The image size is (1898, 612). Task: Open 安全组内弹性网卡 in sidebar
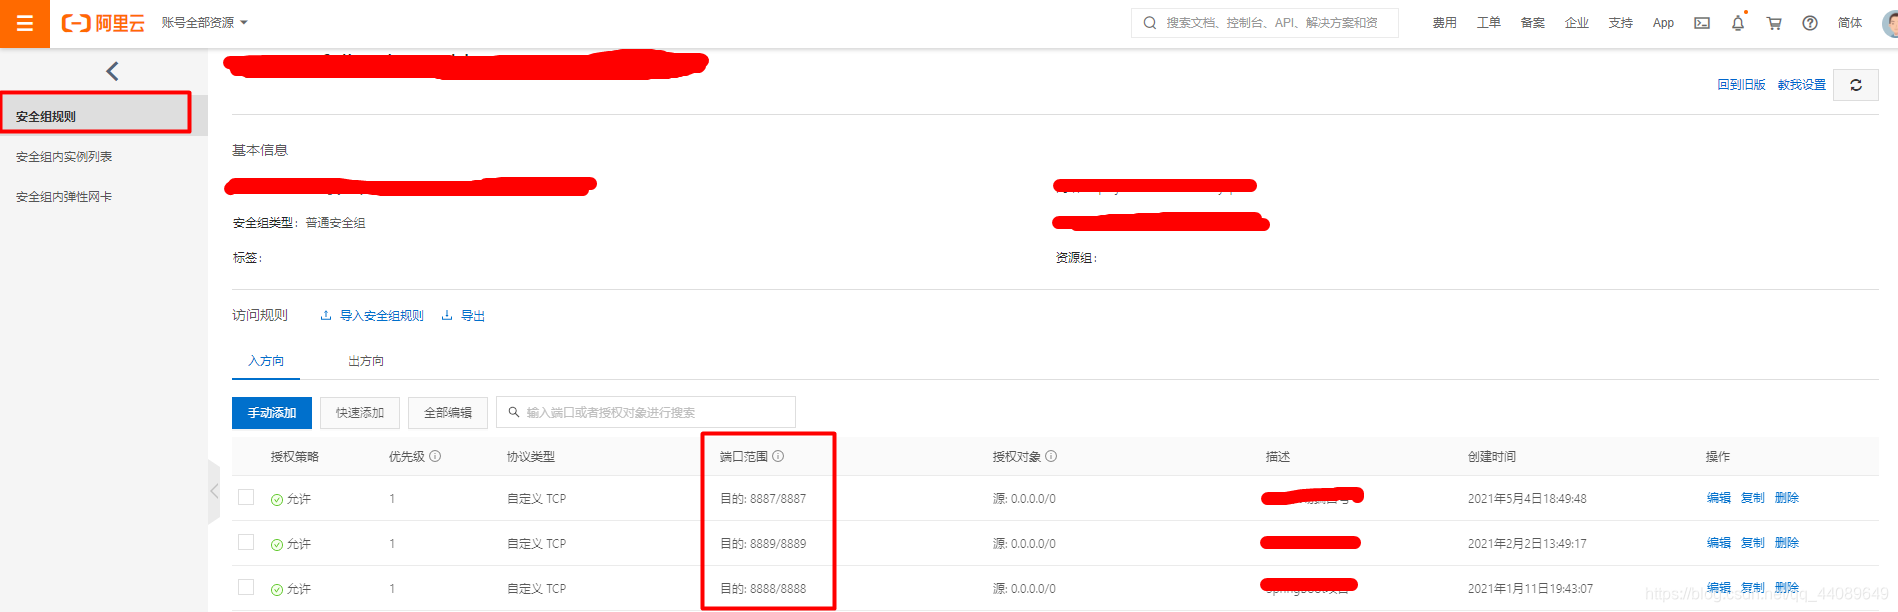(64, 197)
